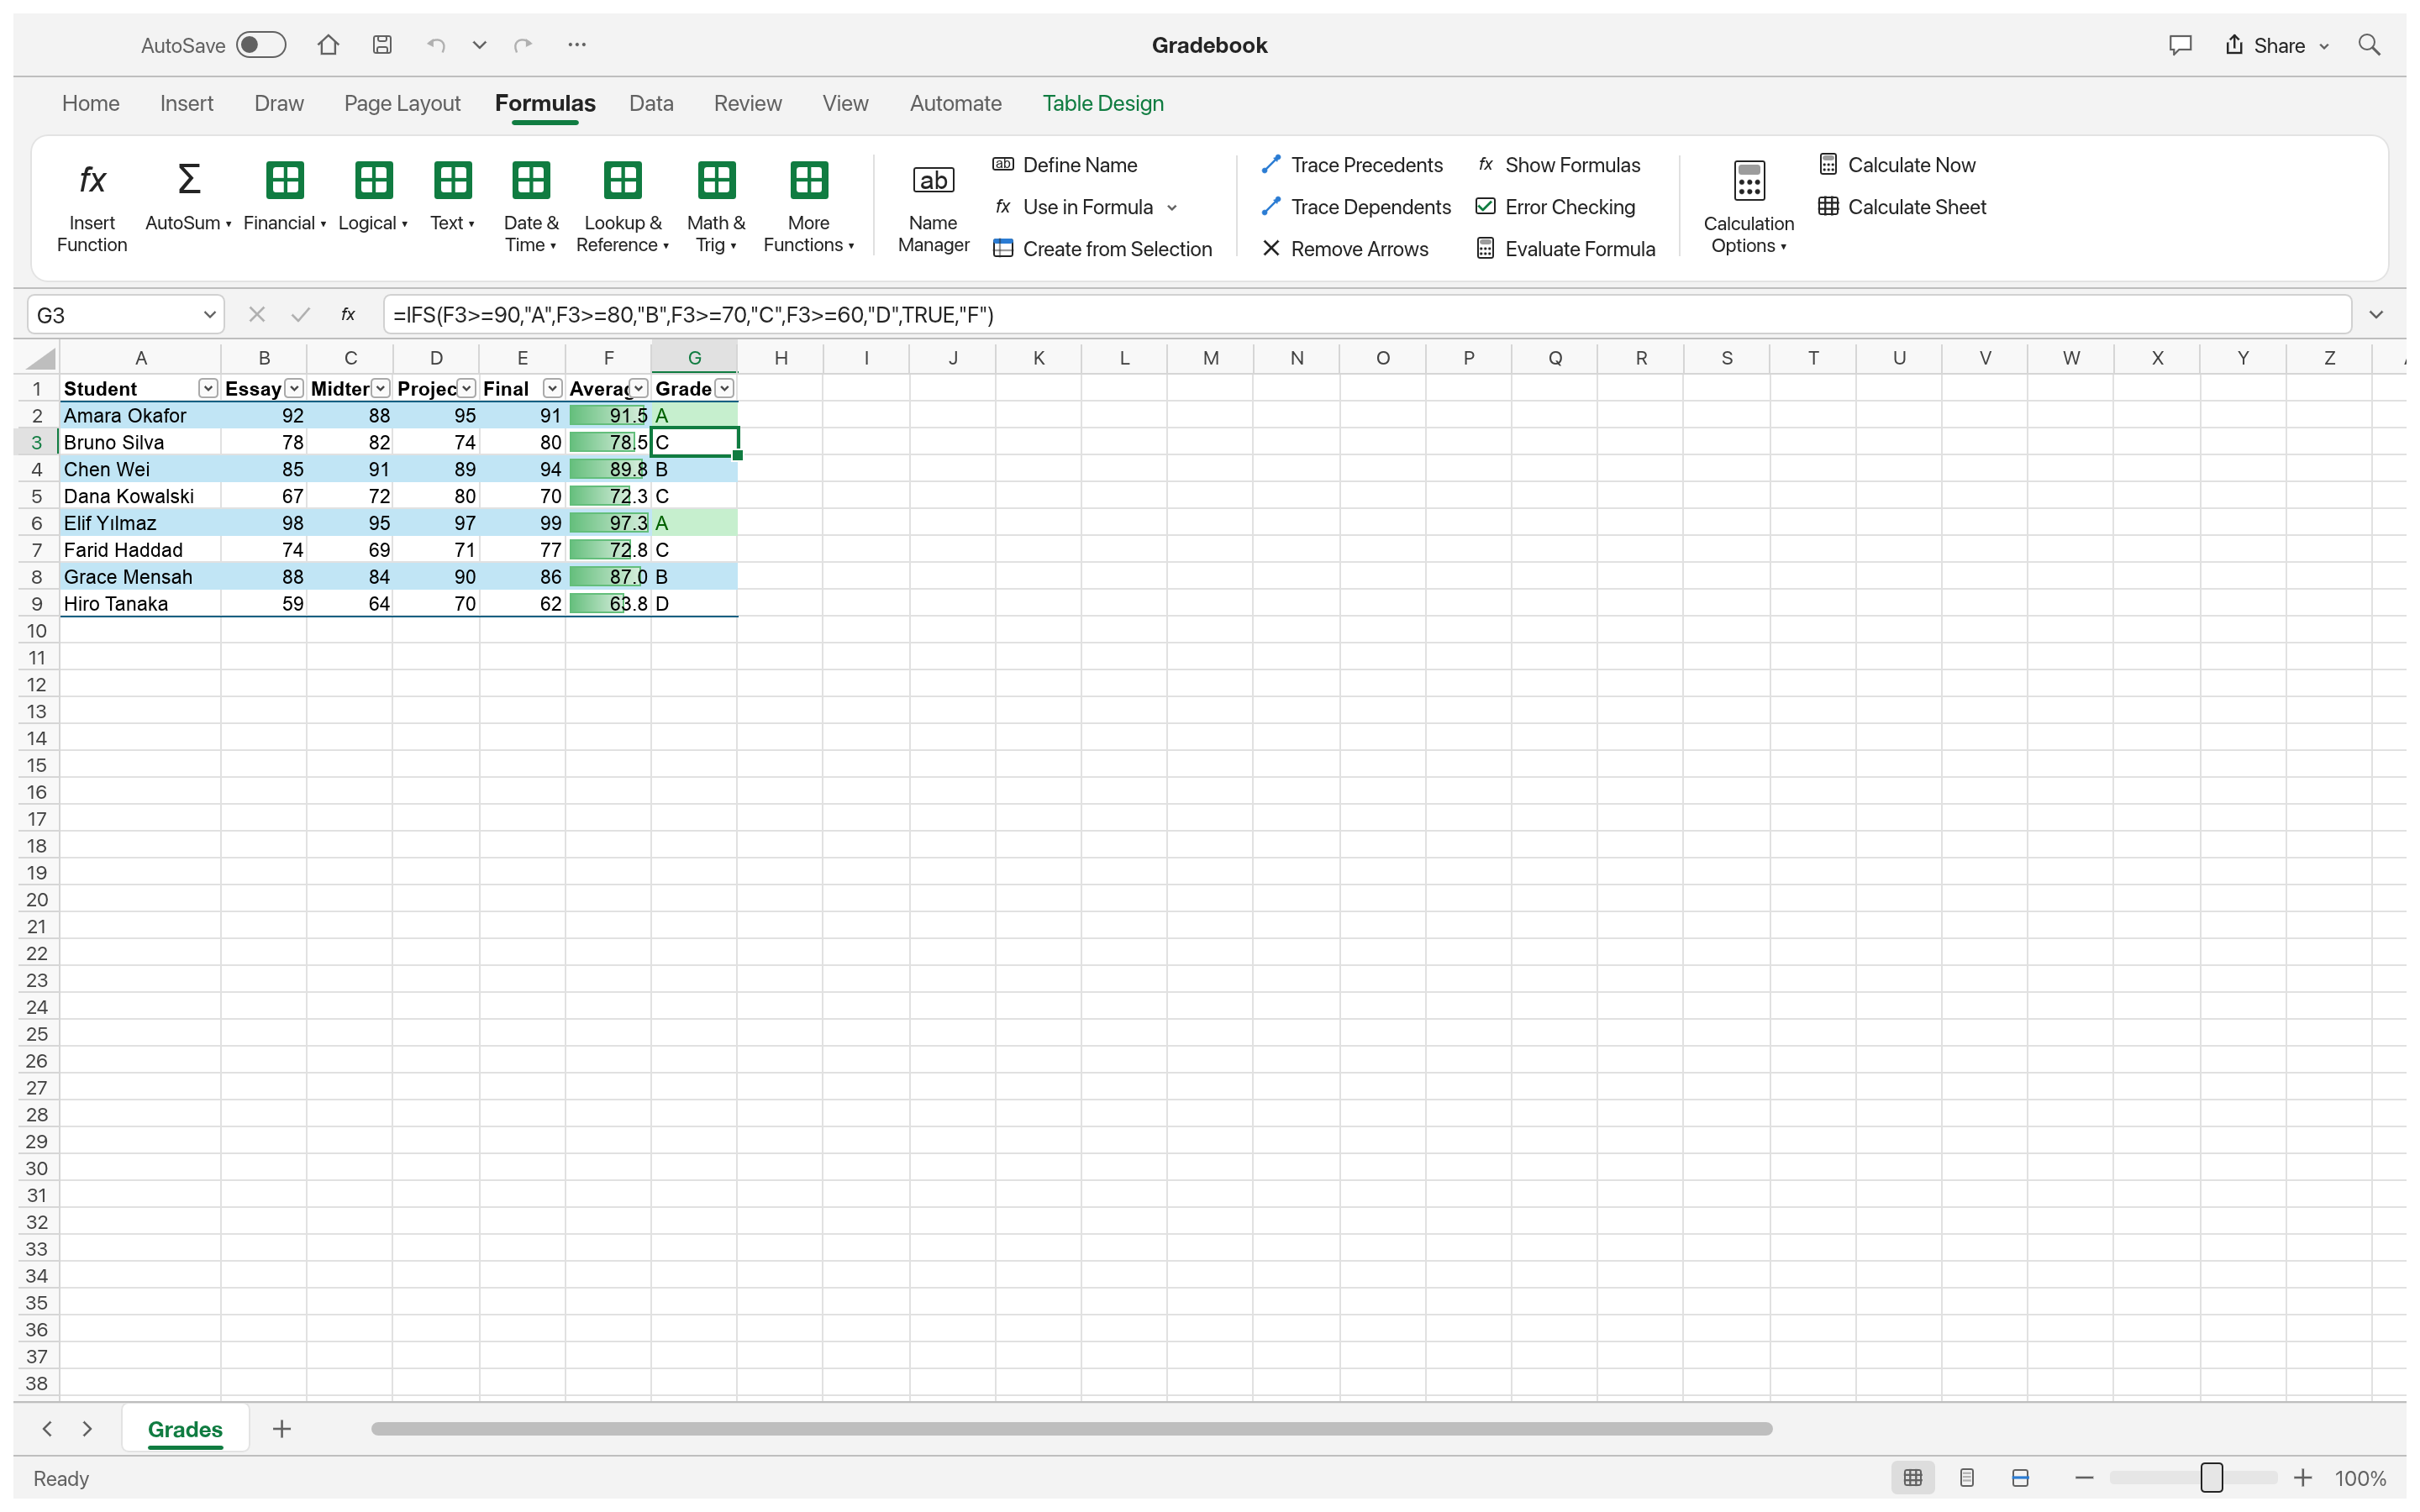This screenshot has height=1512, width=2420.
Task: Open the Grade column filter dropdown
Action: tap(725, 388)
